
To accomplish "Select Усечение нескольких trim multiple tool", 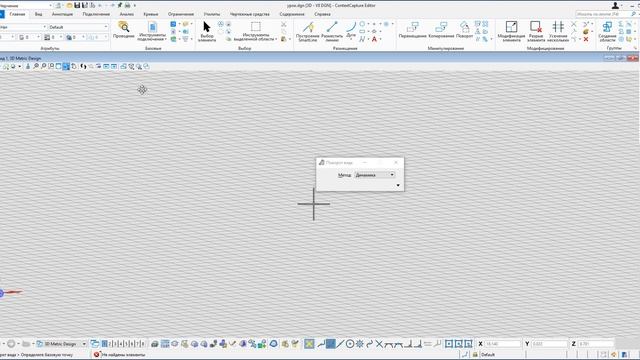I will 558,31.
